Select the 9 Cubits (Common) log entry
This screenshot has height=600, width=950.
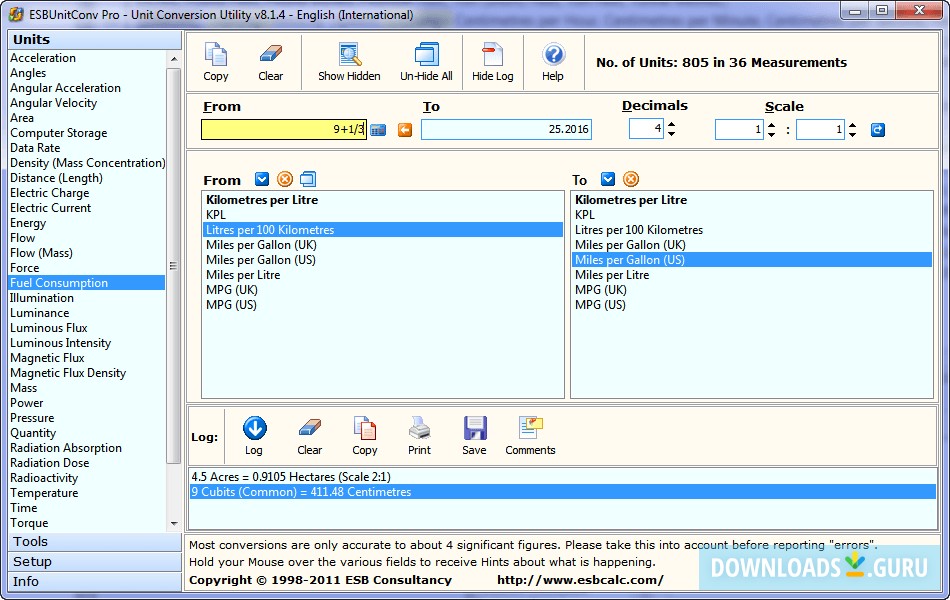tap(563, 492)
